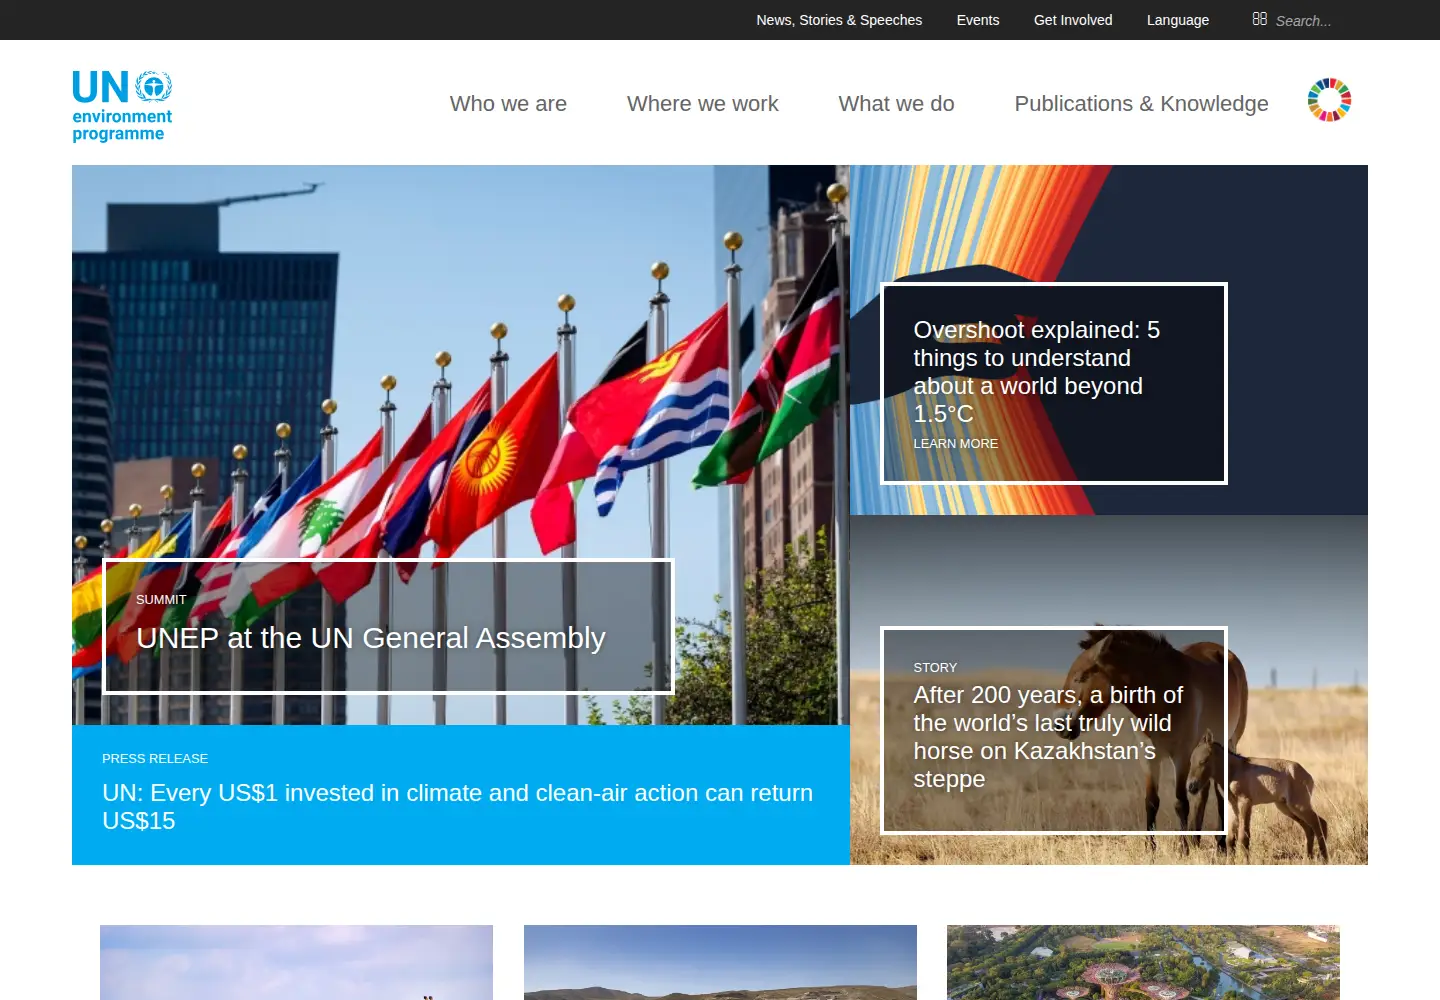The height and width of the screenshot is (1000, 1440).
Task: Expand Publications & Knowledge menu
Action: click(1141, 104)
